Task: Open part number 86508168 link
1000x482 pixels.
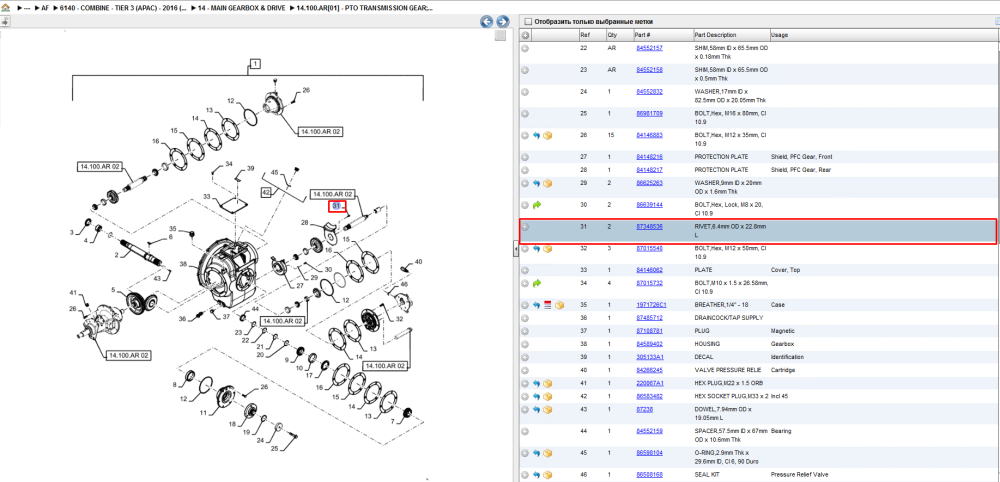Action: click(649, 474)
